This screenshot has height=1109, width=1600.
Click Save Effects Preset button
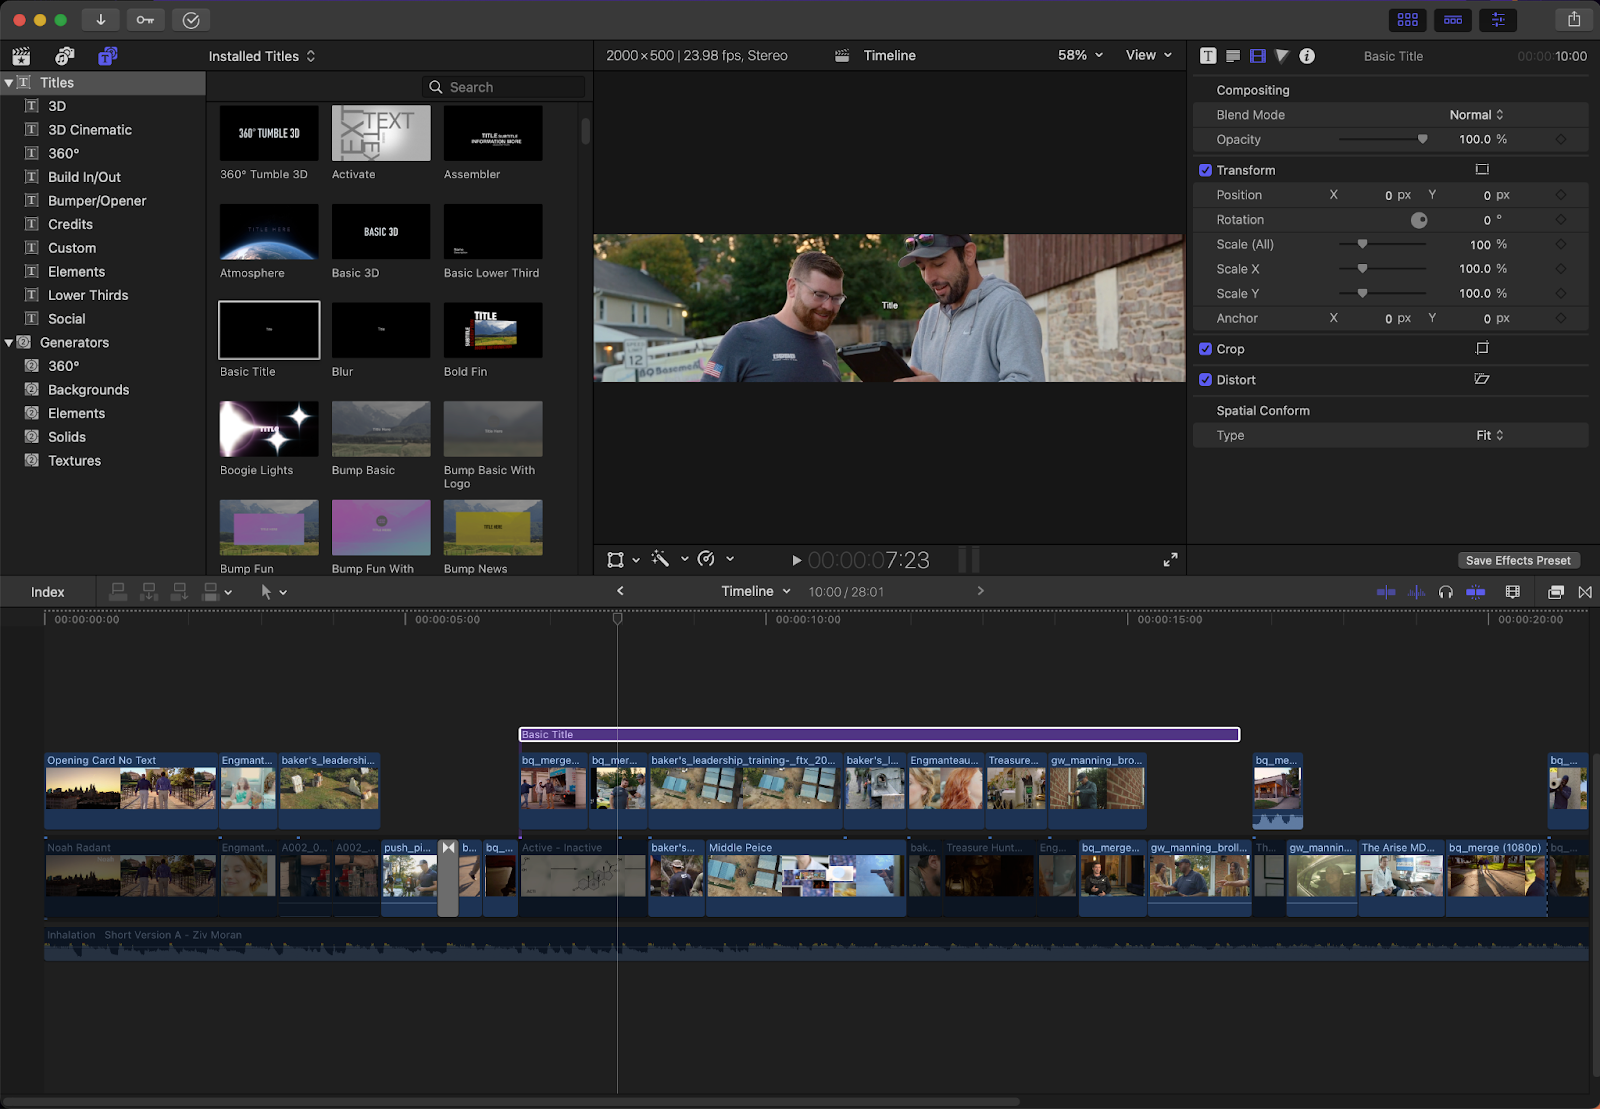(x=1517, y=561)
